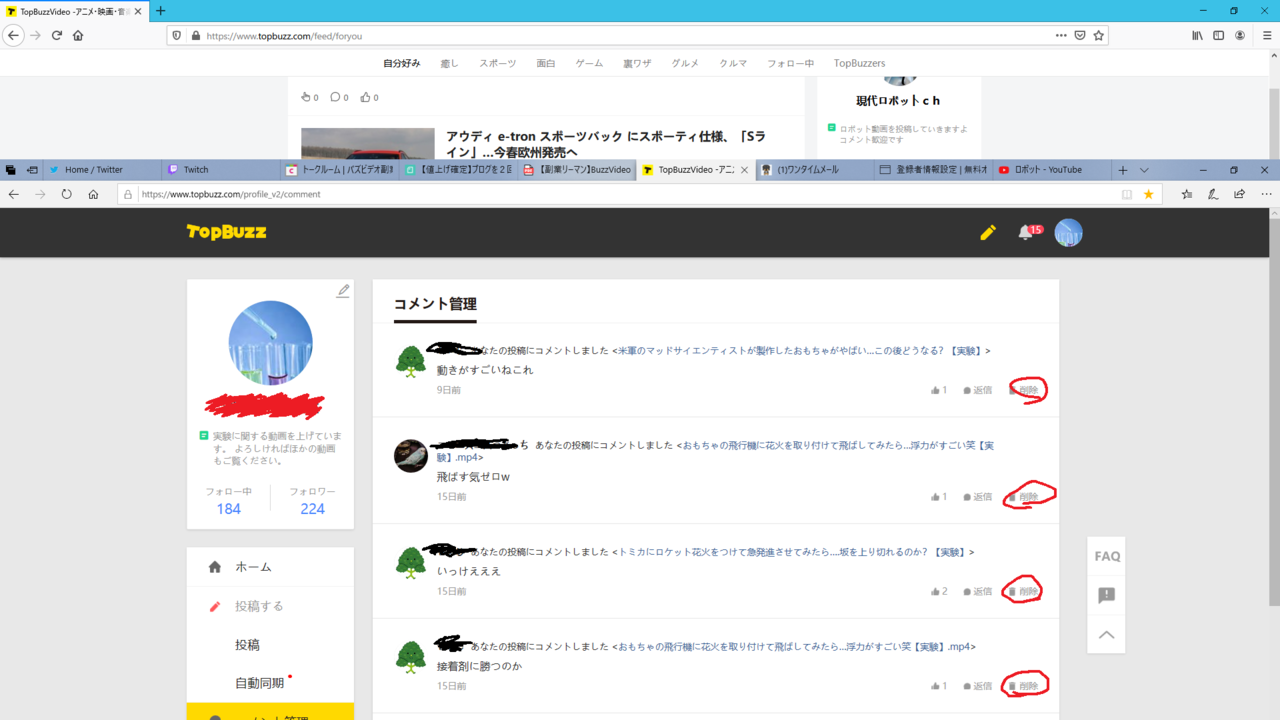Like the 飛ばす気ゼロw comment
The width and height of the screenshot is (1280, 720).
point(939,497)
